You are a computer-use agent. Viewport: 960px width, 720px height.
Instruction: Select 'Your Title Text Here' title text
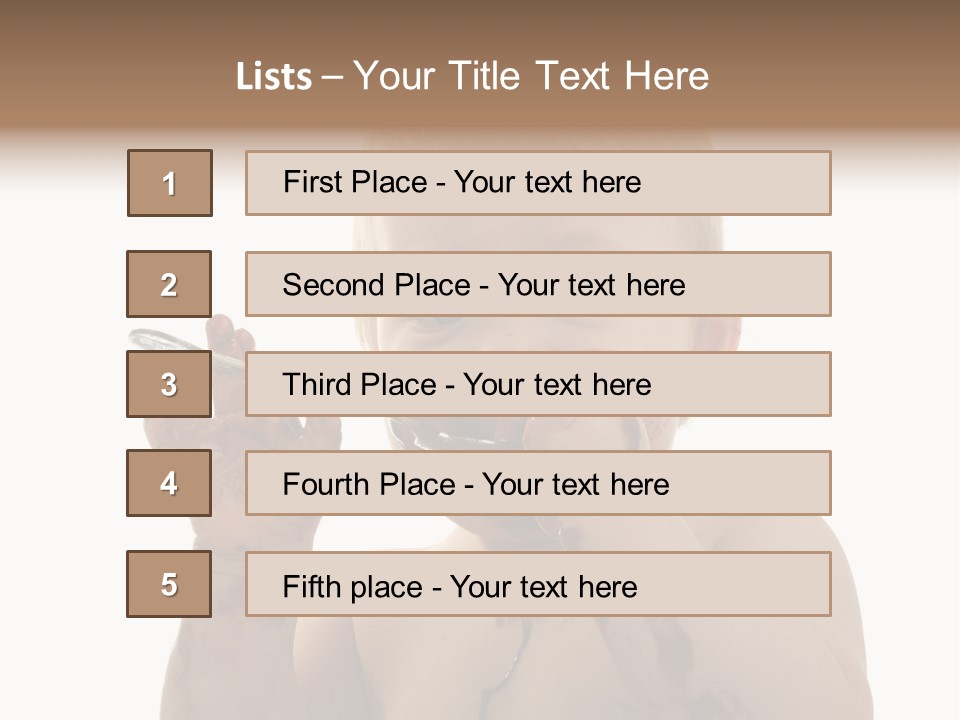(x=531, y=76)
